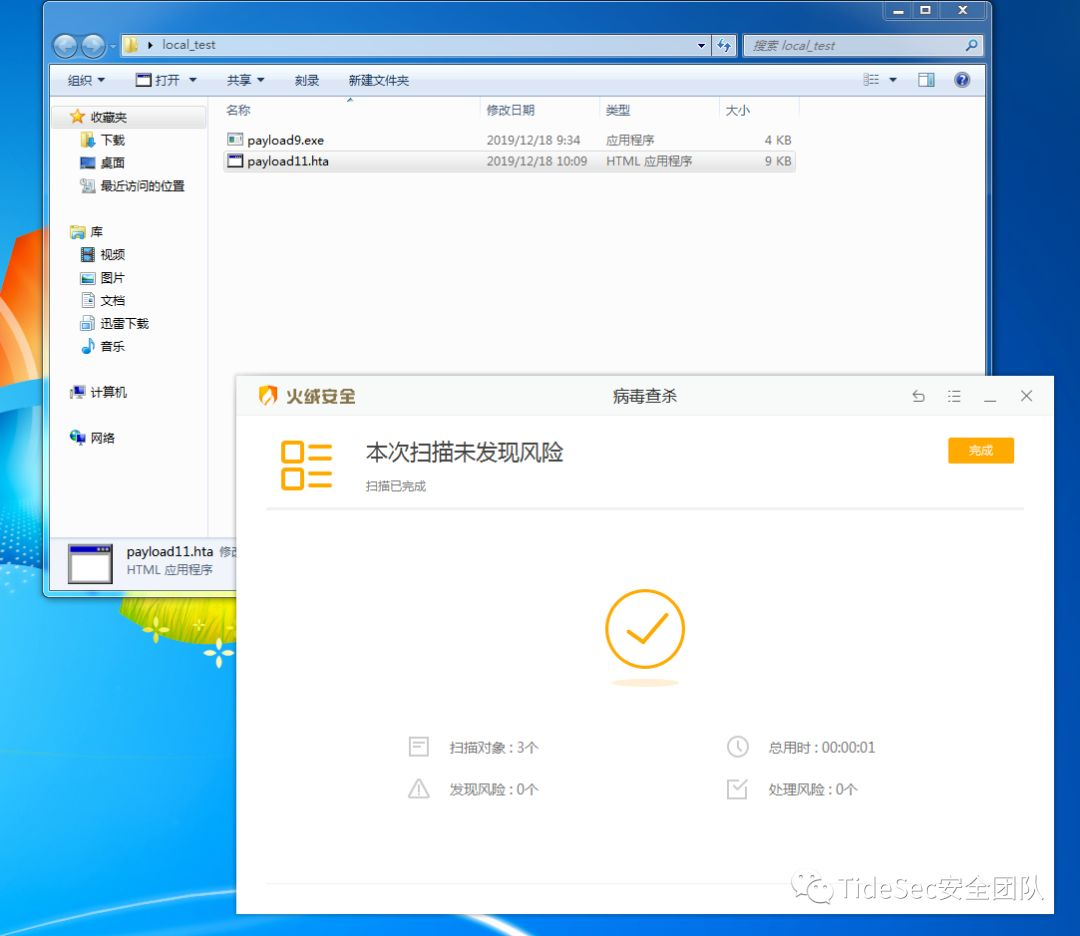Click 刻录 in the toolbar
1080x936 pixels.
(307, 81)
